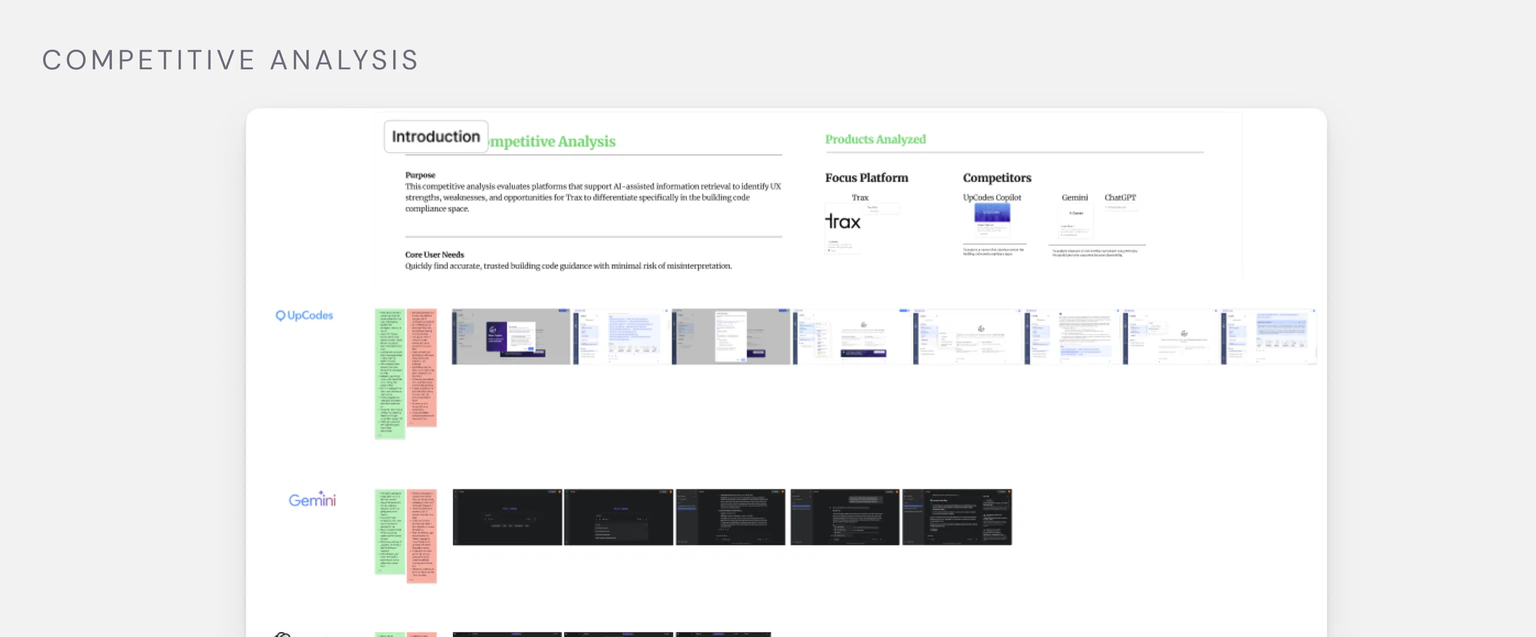Open the fourth Gemini dark screenshot thumbnail
Image resolution: width=1536 pixels, height=637 pixels.
(845, 517)
